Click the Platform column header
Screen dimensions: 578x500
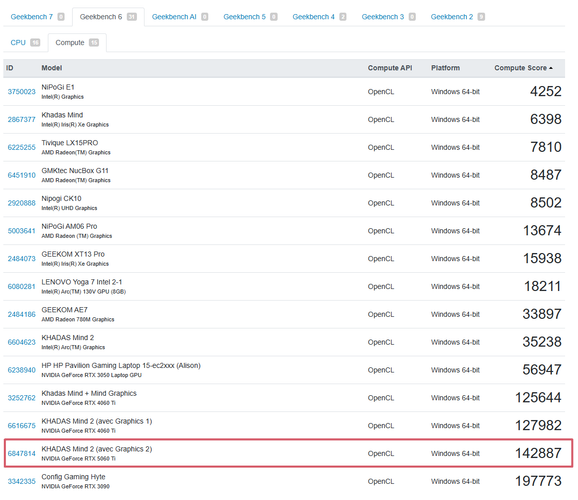click(x=445, y=68)
